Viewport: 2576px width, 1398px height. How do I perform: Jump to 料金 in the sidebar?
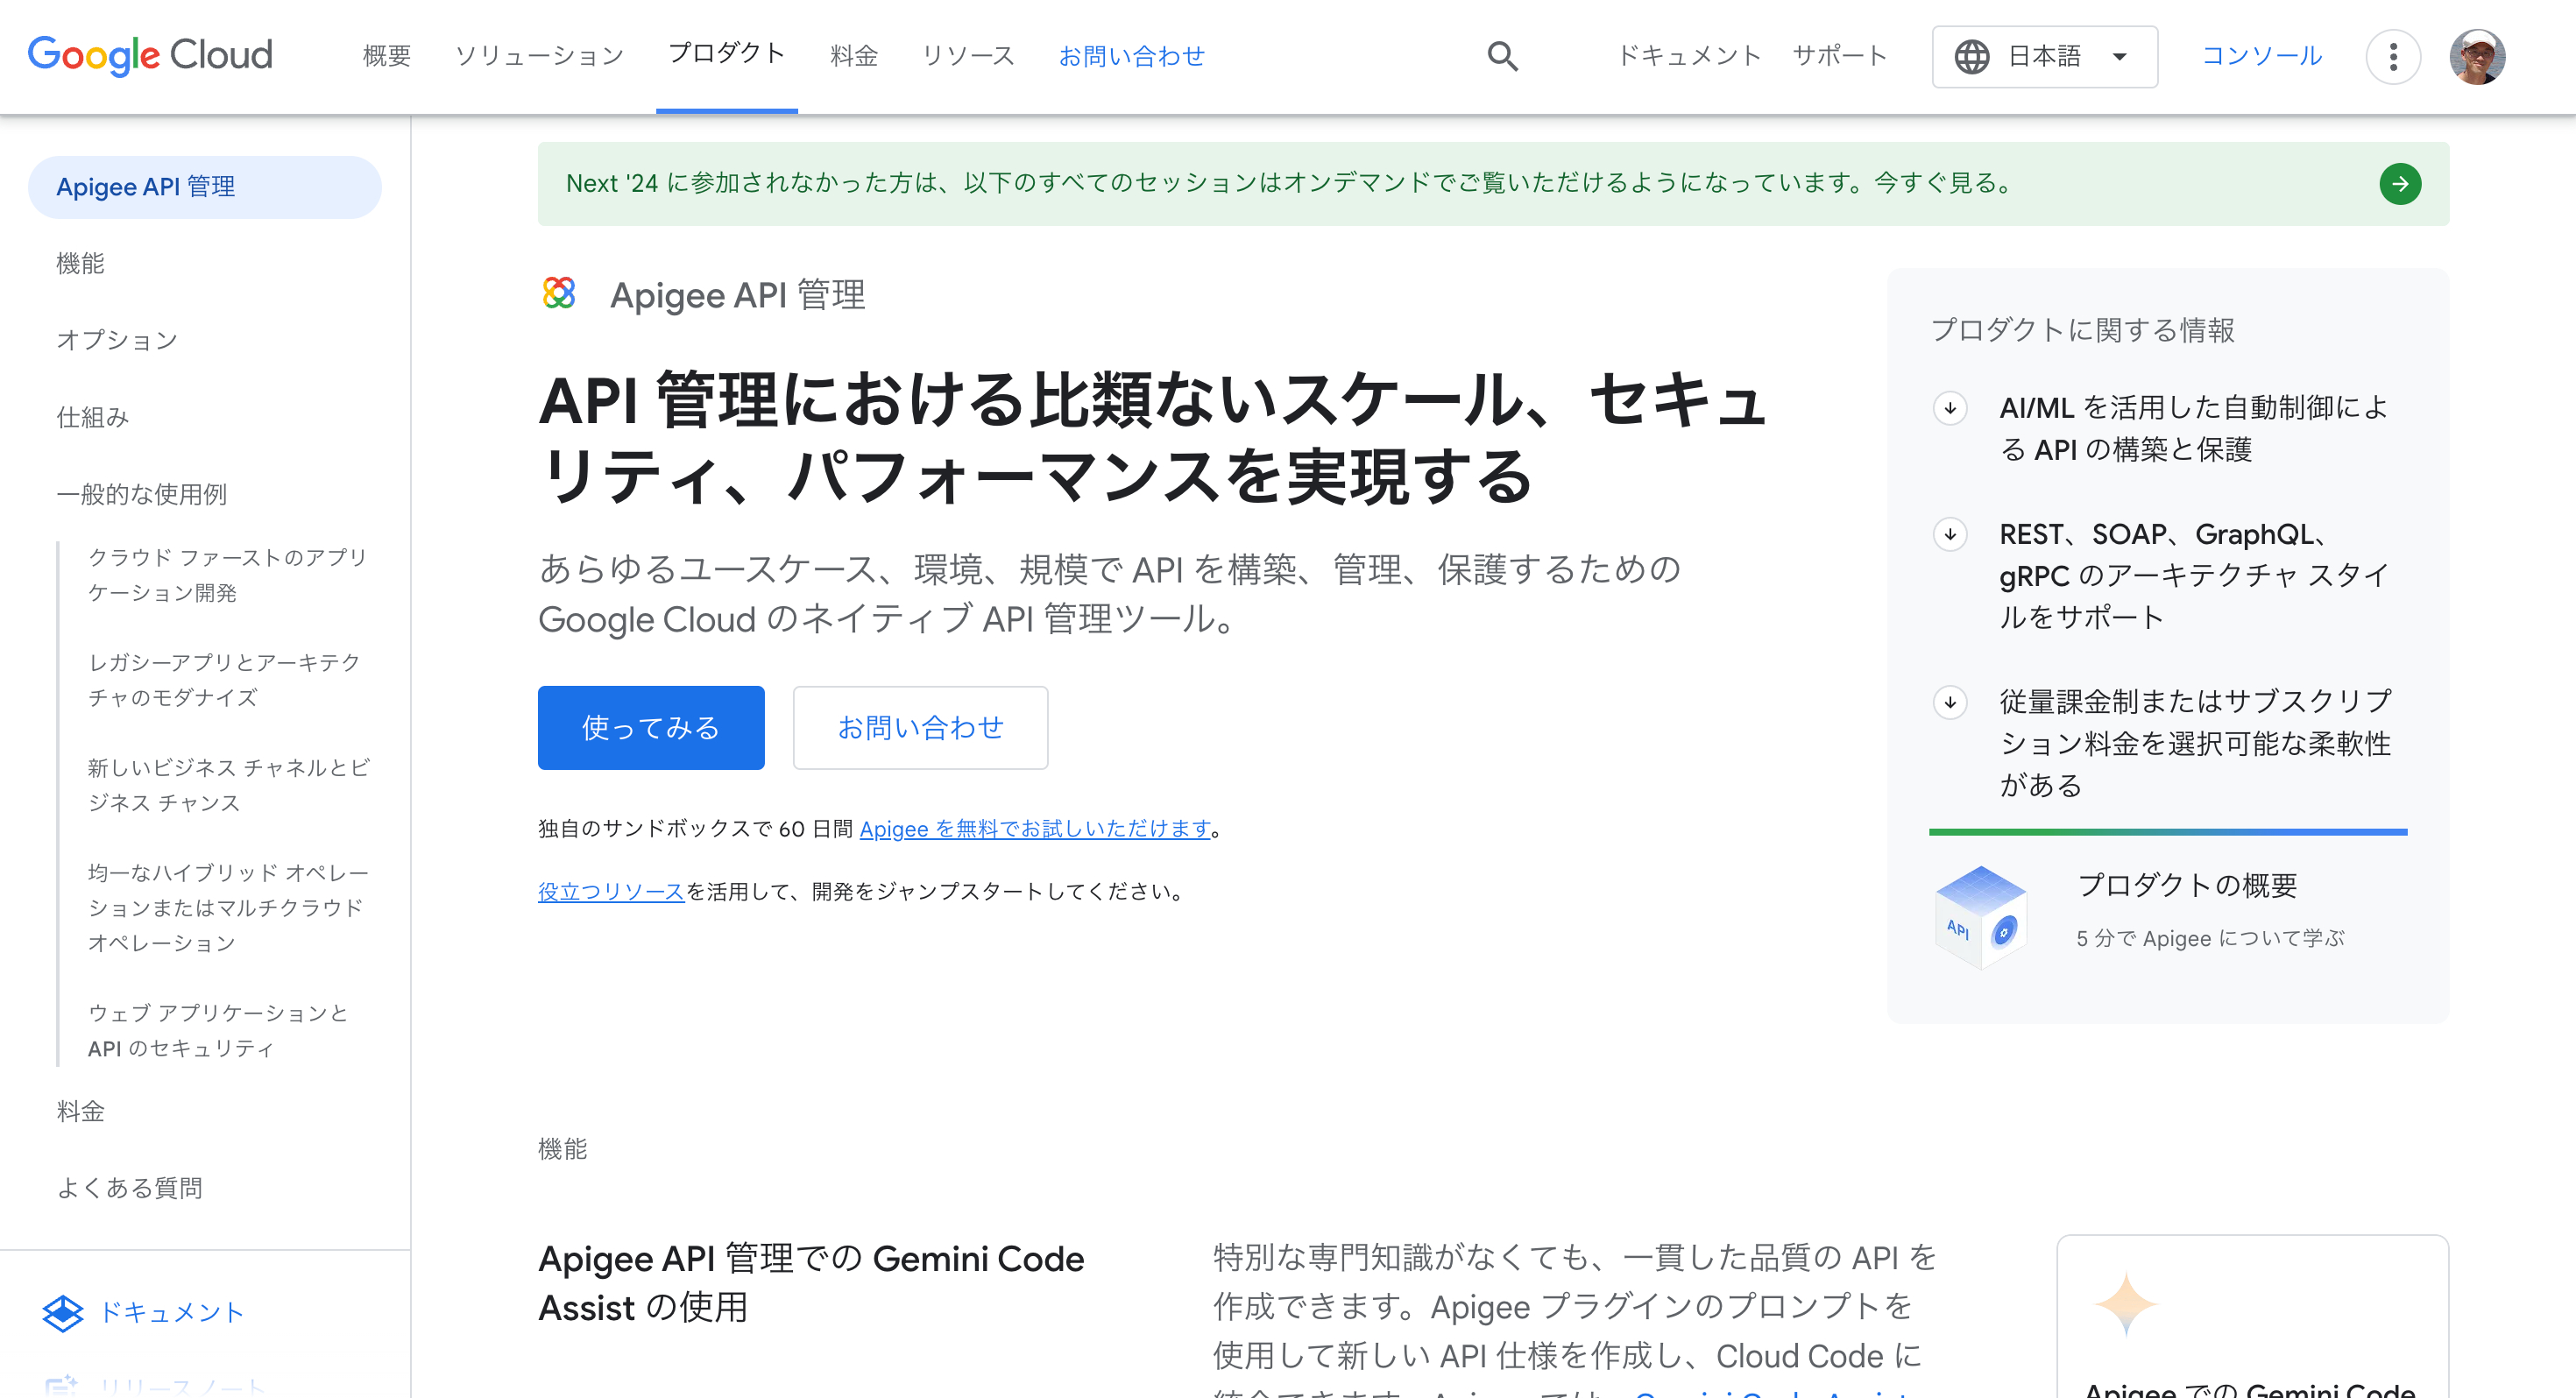pos(80,1111)
